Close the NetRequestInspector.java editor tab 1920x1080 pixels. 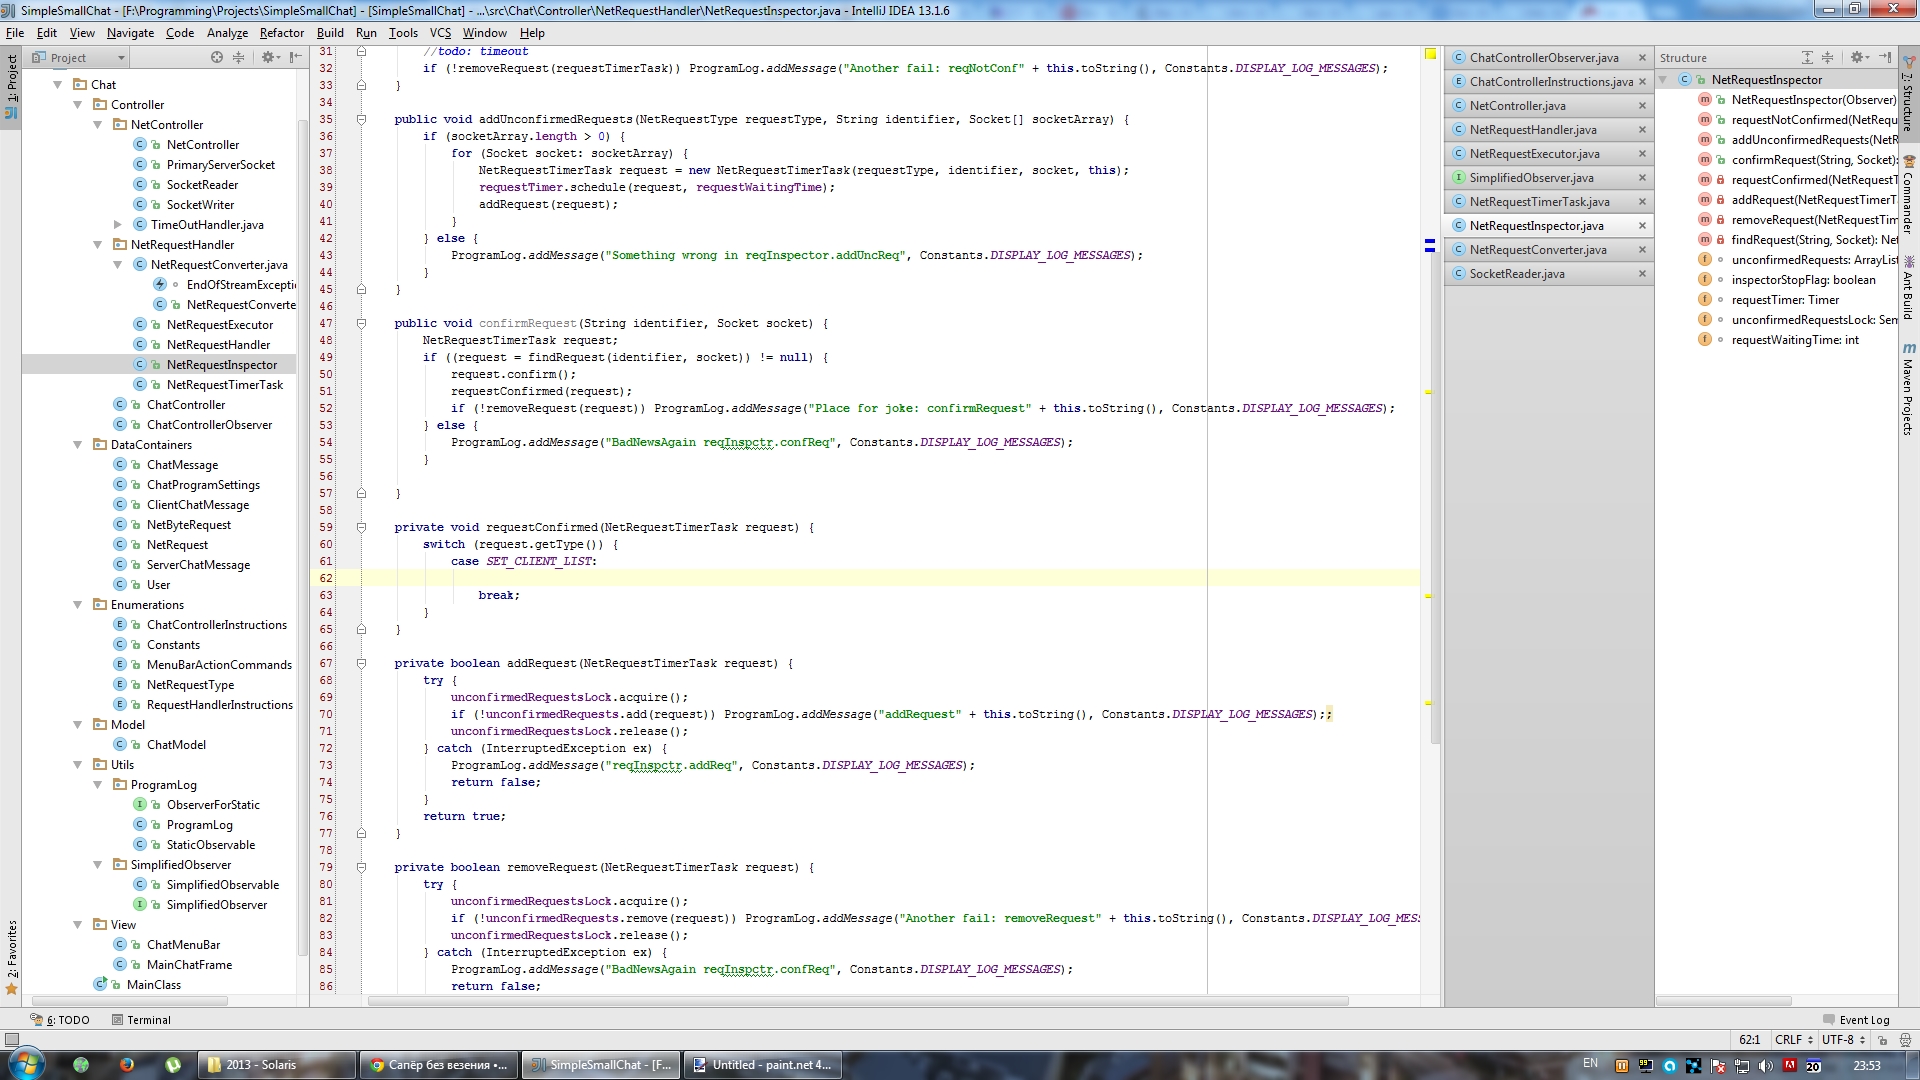(x=1642, y=226)
